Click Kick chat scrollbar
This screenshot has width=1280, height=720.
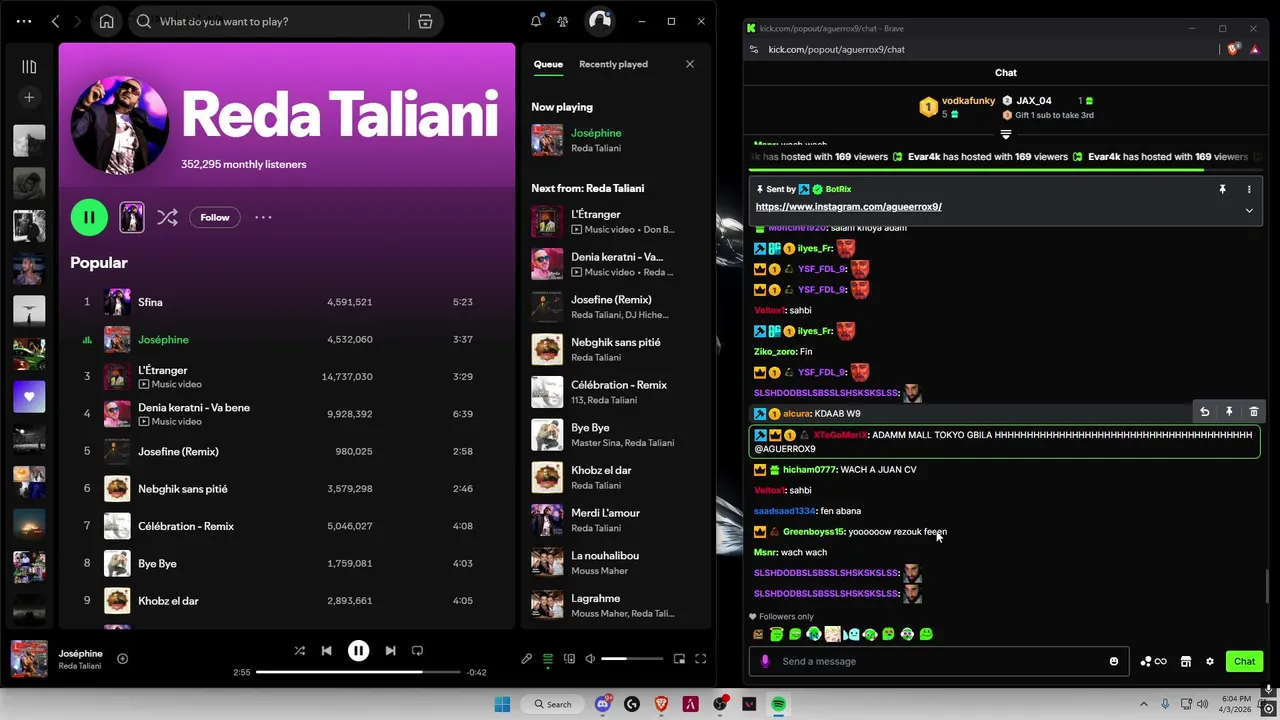click(1267, 587)
